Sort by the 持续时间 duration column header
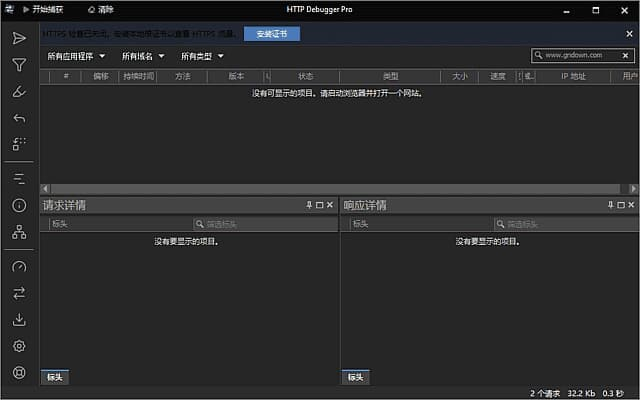640x400 pixels. coord(139,76)
